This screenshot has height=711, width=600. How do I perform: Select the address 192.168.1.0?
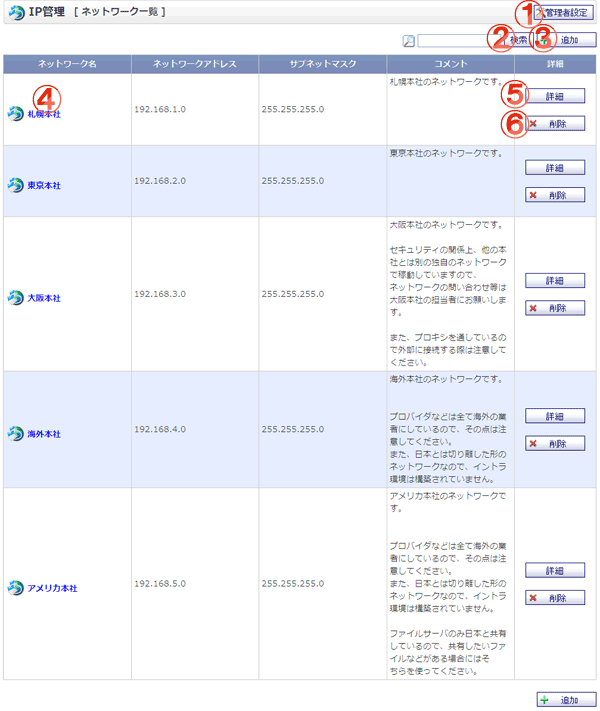[x=160, y=109]
